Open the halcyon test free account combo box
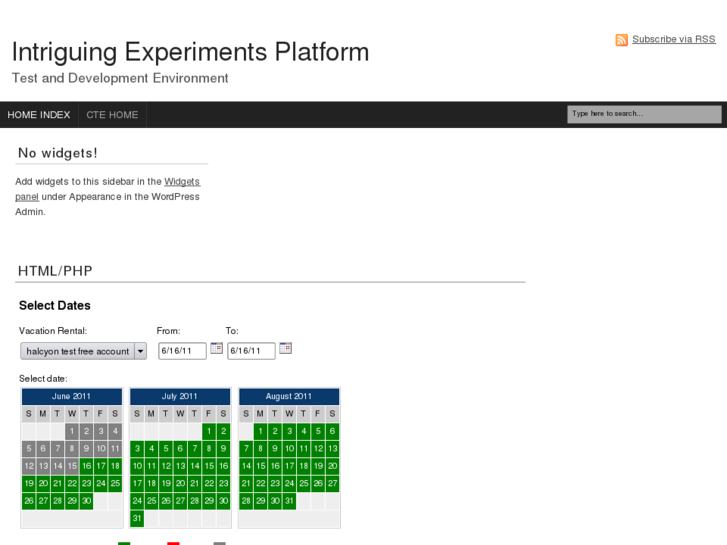 (77, 351)
